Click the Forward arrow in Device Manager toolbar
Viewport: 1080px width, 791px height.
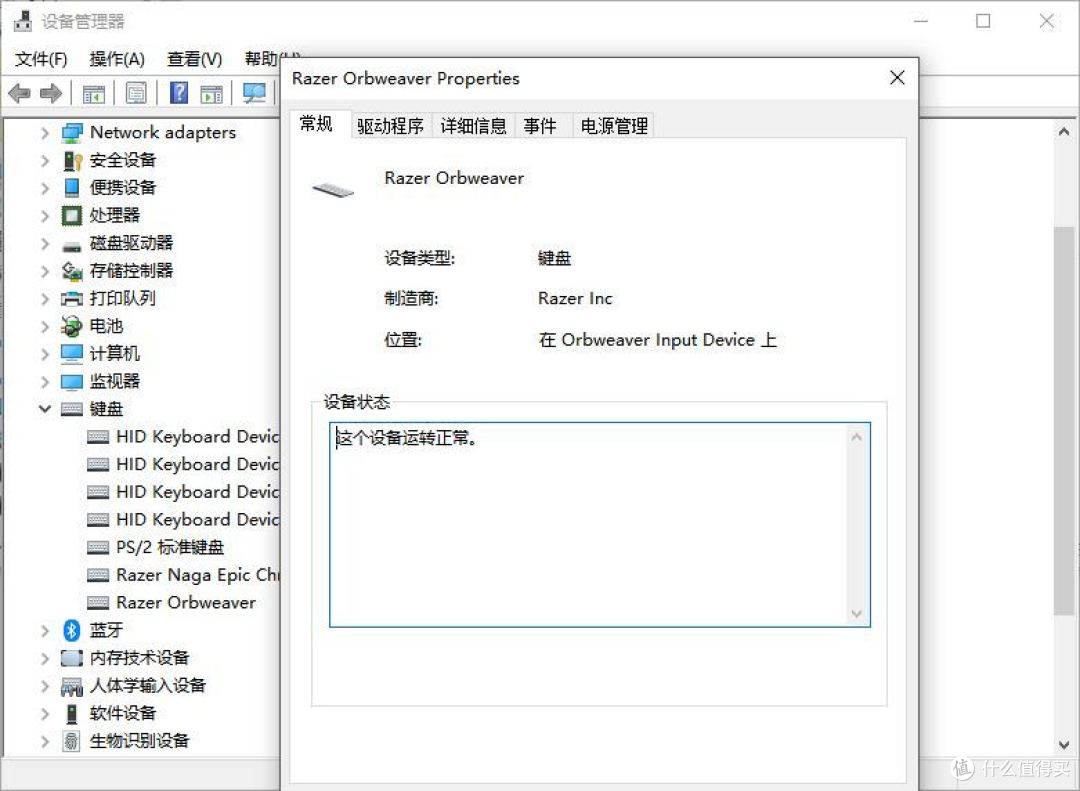51,93
